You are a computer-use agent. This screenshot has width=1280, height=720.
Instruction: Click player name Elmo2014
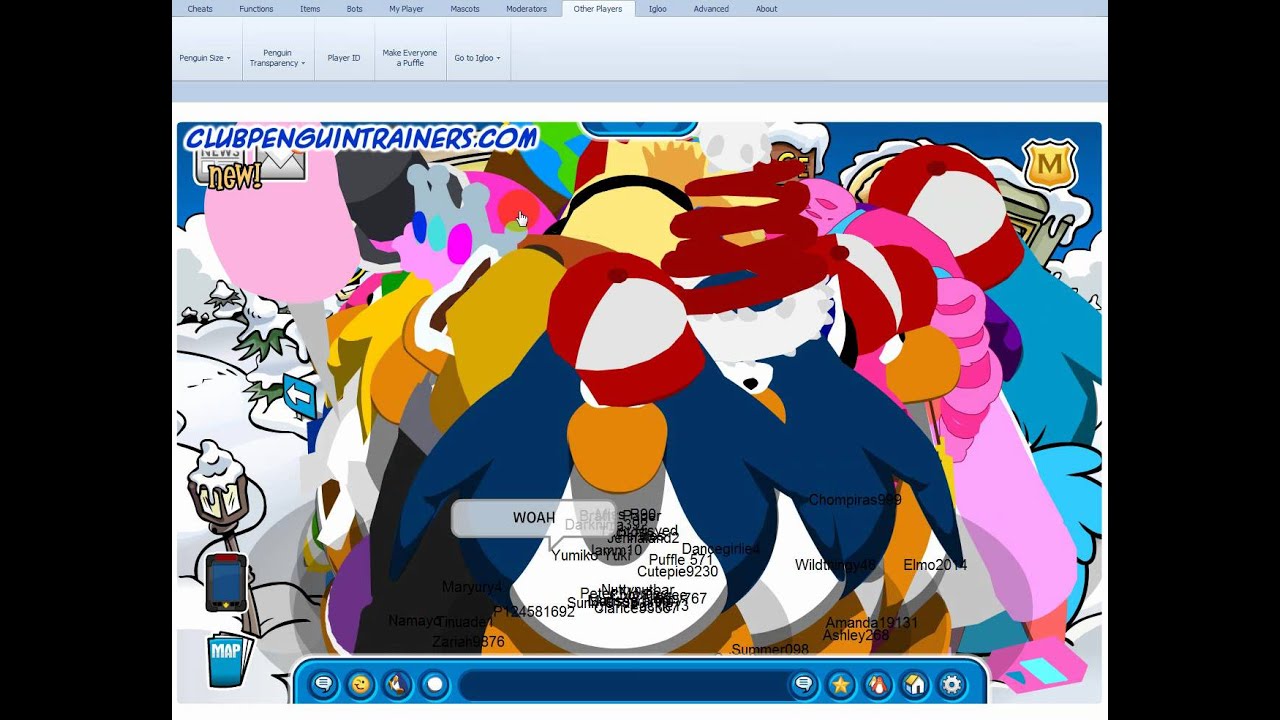[935, 565]
